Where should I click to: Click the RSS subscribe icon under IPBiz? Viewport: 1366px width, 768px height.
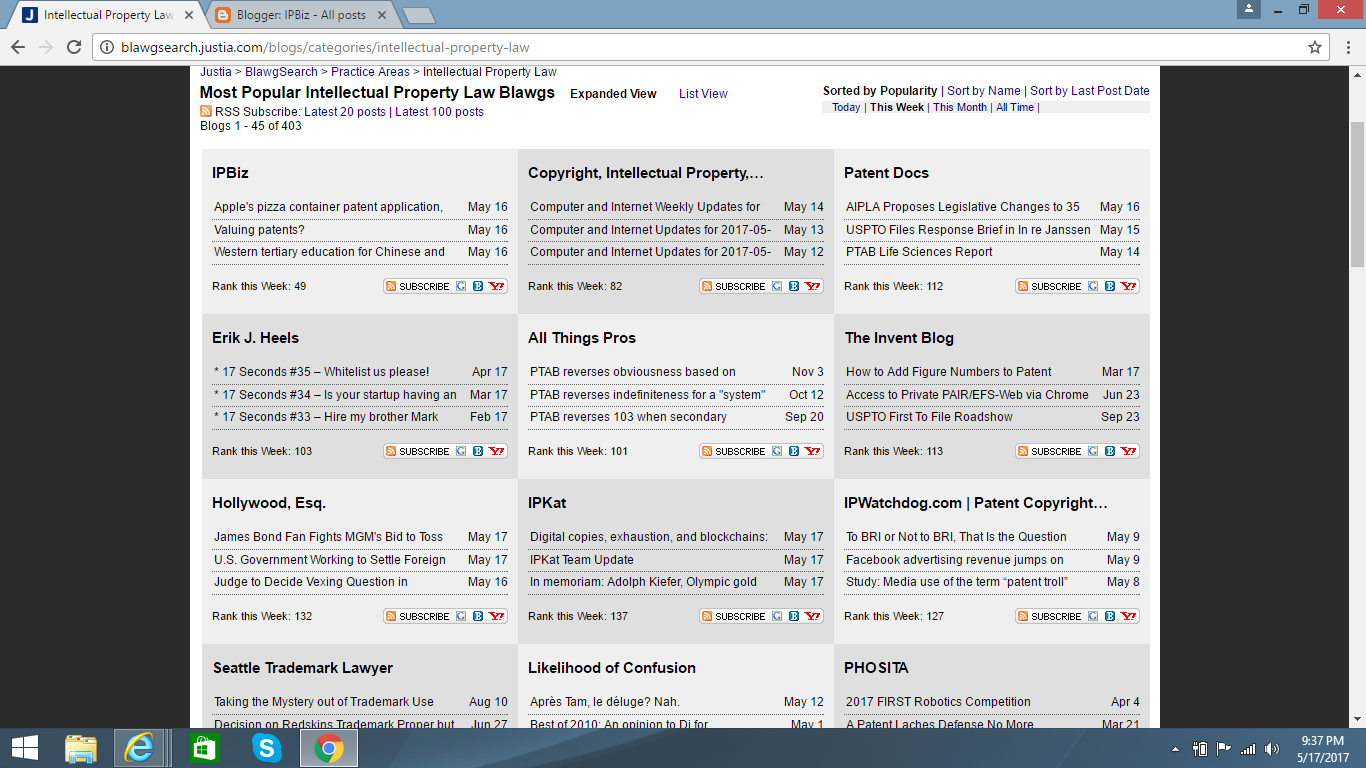pos(391,286)
